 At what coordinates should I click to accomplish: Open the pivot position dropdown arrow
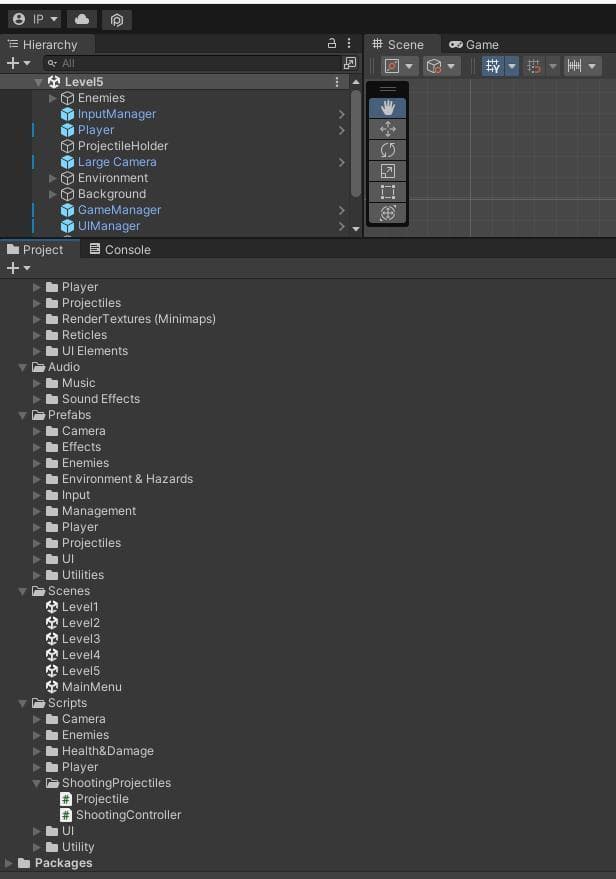(409, 66)
